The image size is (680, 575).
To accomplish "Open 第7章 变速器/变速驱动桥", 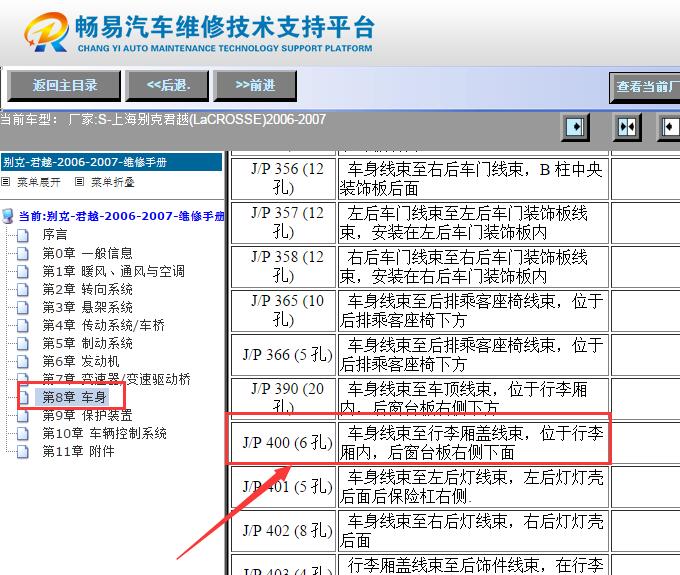I will [x=116, y=379].
